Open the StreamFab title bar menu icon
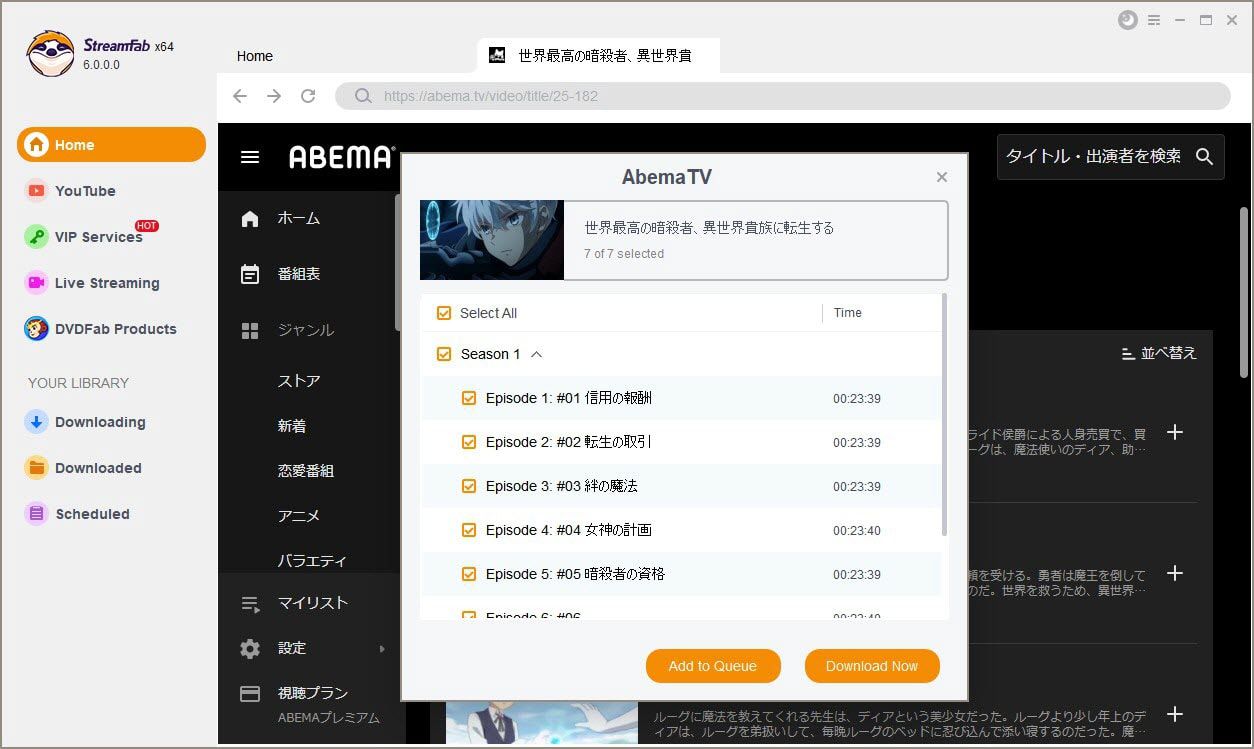Screen dimensions: 1254x749 pyautogui.click(x=1154, y=20)
